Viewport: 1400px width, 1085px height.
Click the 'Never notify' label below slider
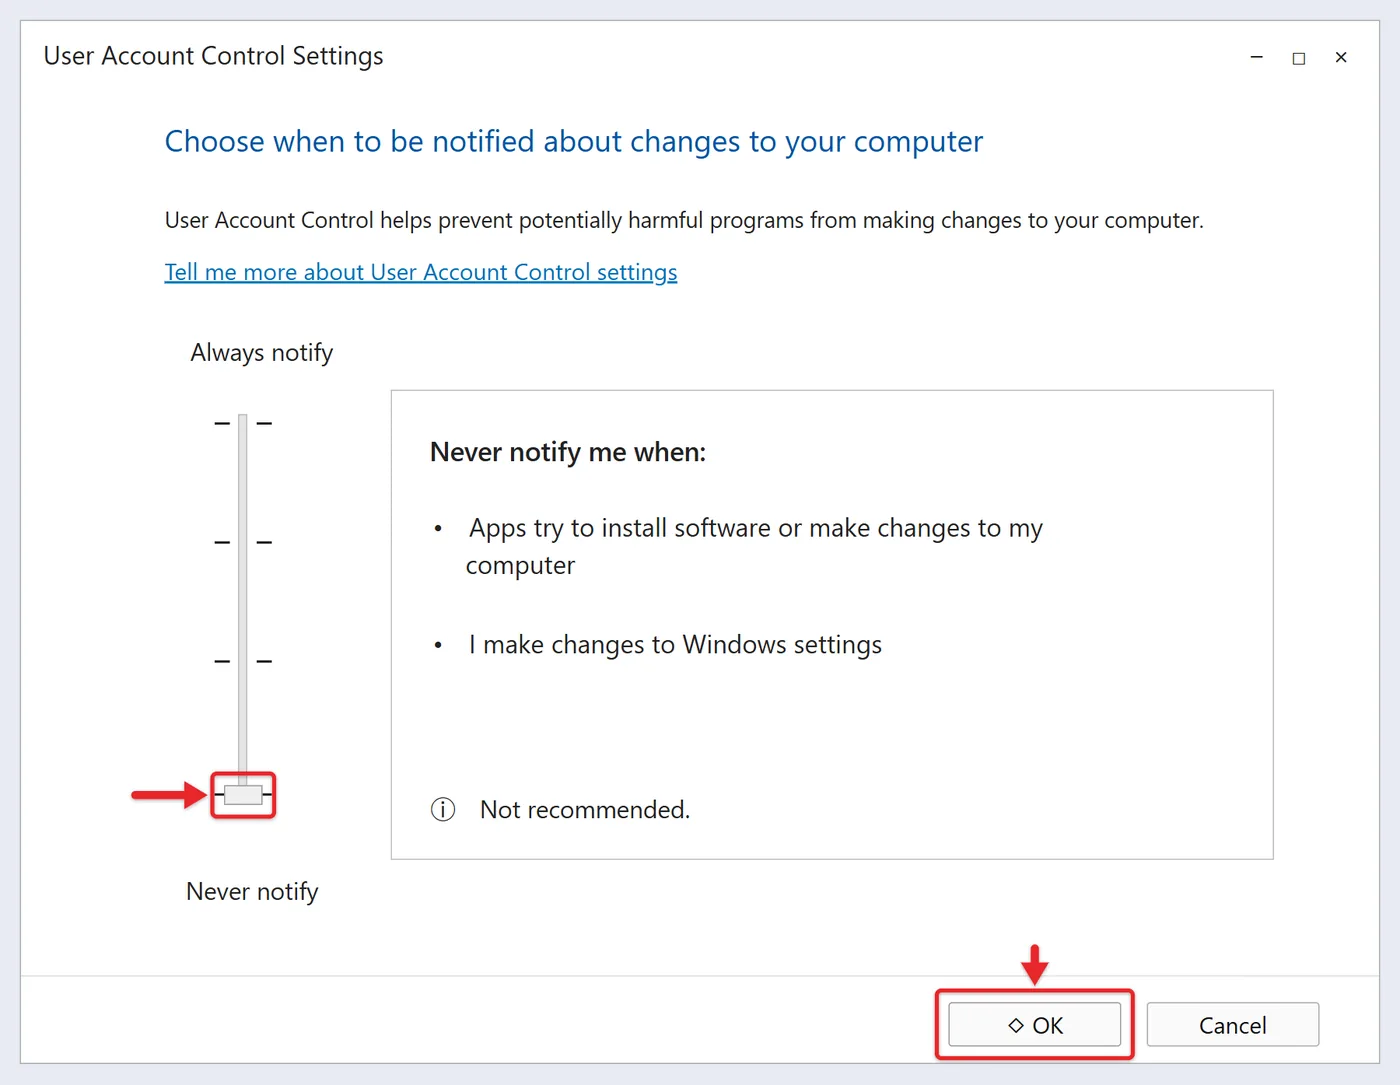[x=252, y=891]
